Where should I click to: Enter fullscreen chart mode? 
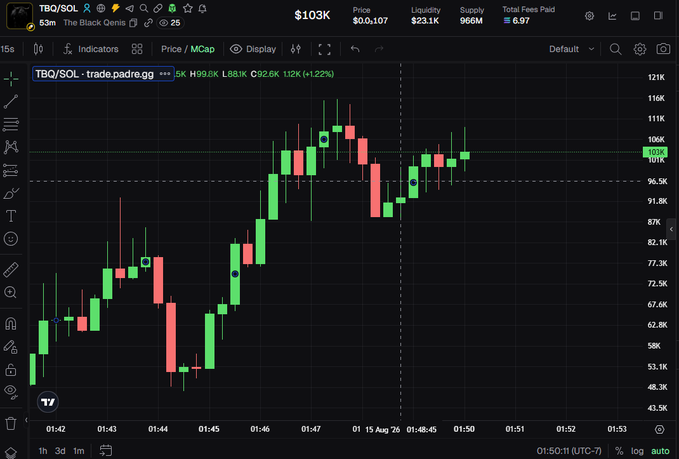click(324, 49)
